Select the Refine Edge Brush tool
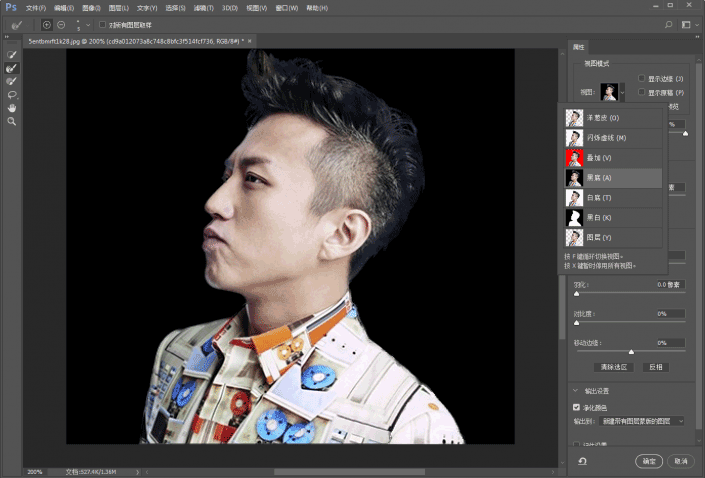 click(12, 68)
